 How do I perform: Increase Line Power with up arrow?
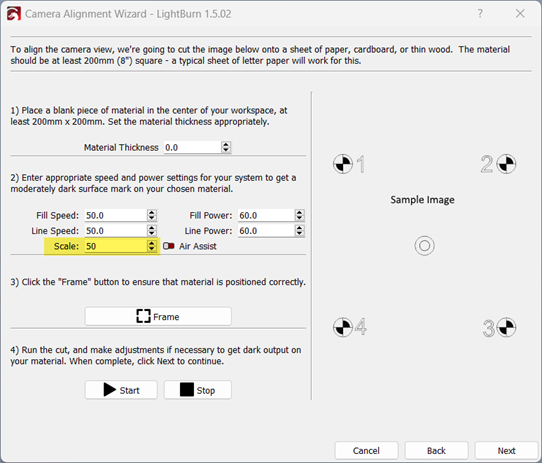coord(299,228)
